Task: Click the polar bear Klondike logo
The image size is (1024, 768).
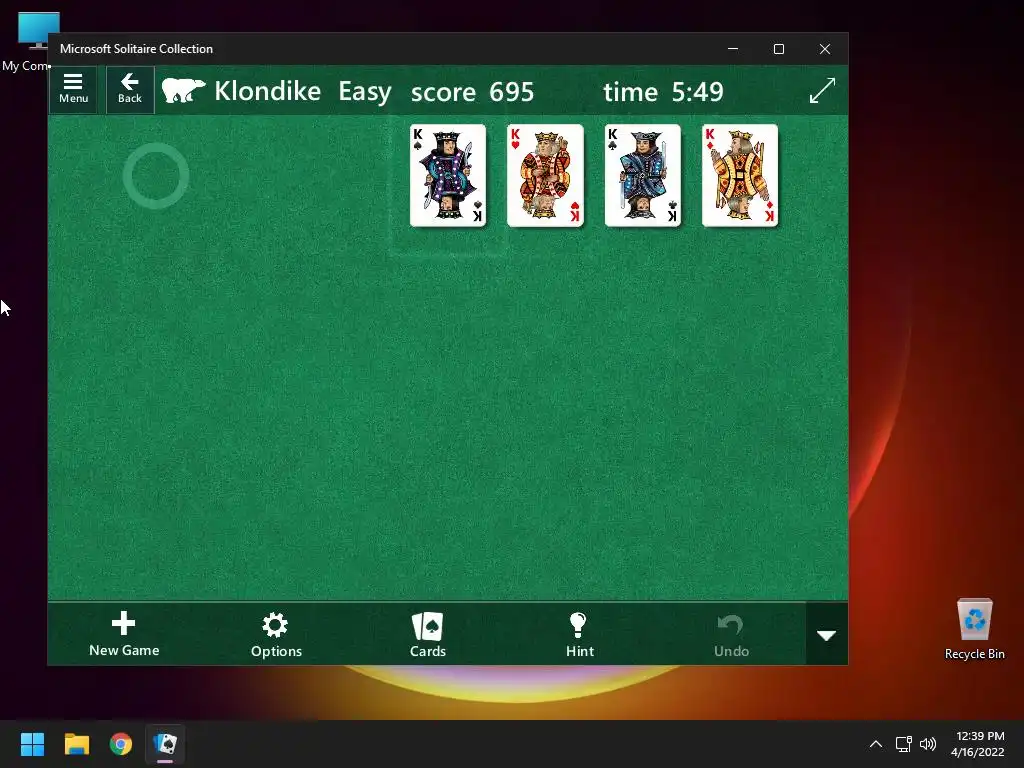Action: (184, 90)
